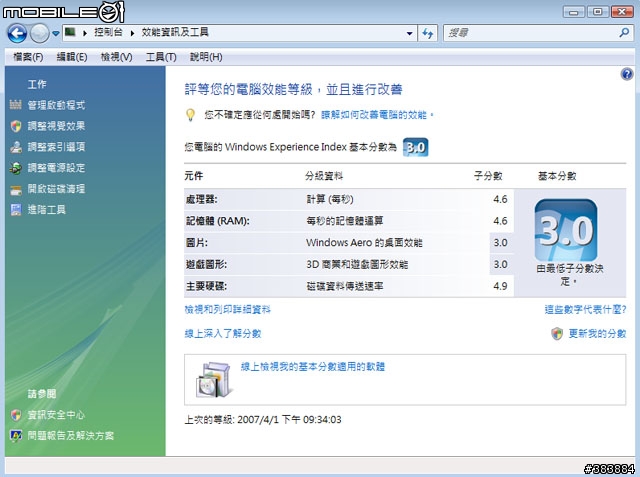Click the power icon beside 調整電源設定

tap(16, 168)
